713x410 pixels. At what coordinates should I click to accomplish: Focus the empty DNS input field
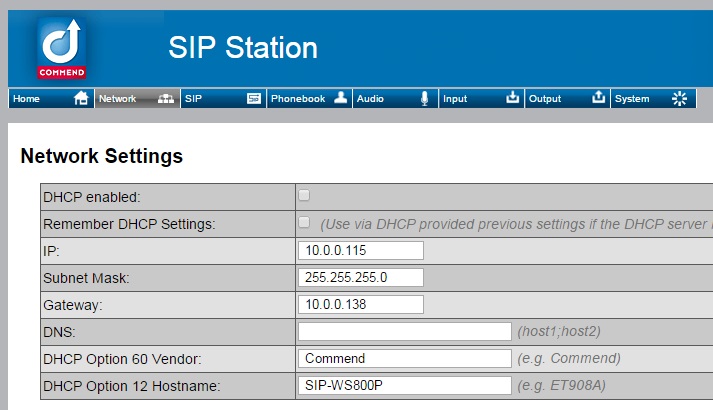pos(404,331)
